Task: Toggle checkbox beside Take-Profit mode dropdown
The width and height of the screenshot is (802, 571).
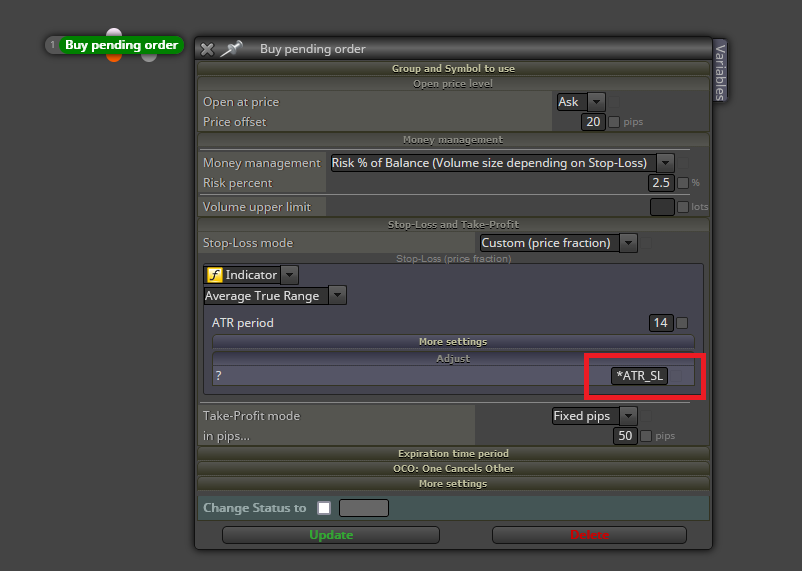Action: 646,415
